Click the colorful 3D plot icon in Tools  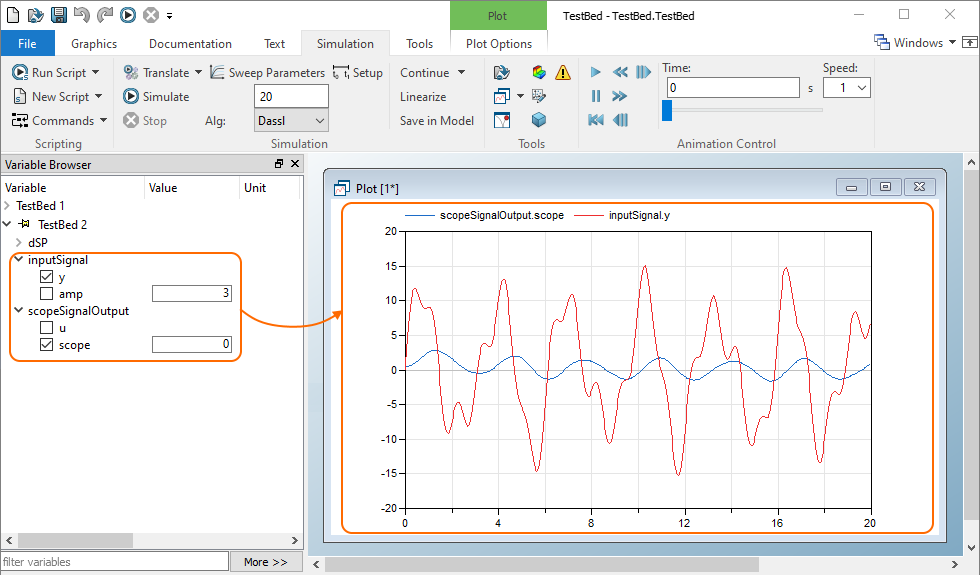539,73
